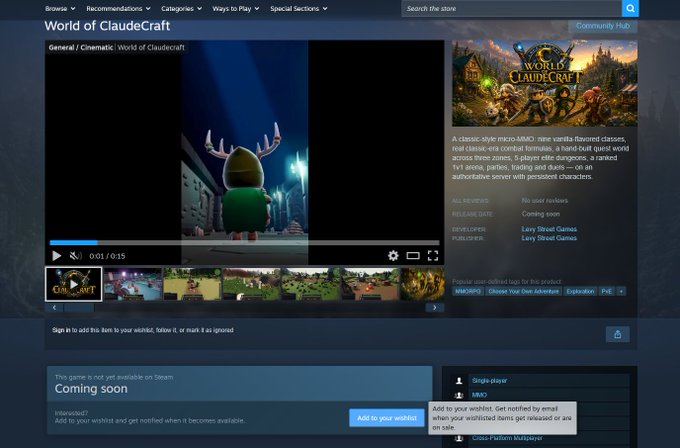
Task: Open the Single-player feature icon
Action: click(459, 381)
